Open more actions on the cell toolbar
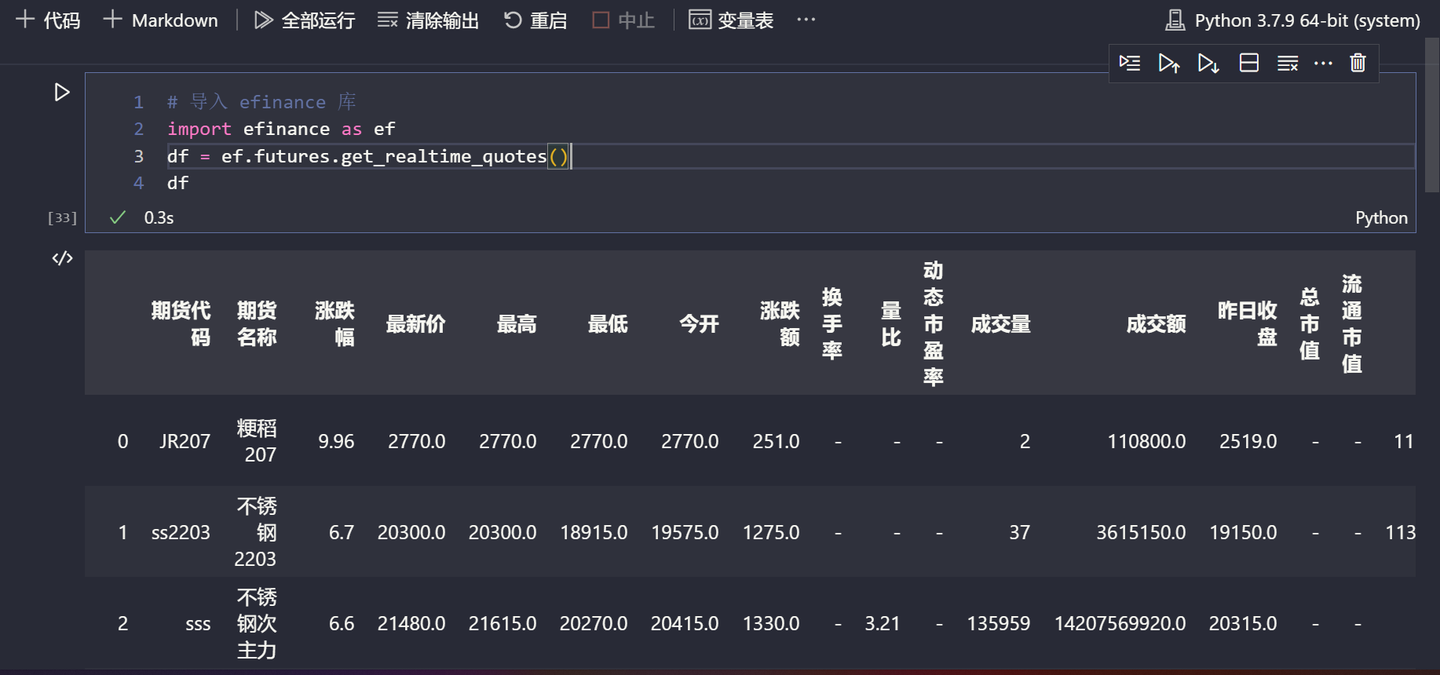The width and height of the screenshot is (1440, 675). pyautogui.click(x=1323, y=62)
